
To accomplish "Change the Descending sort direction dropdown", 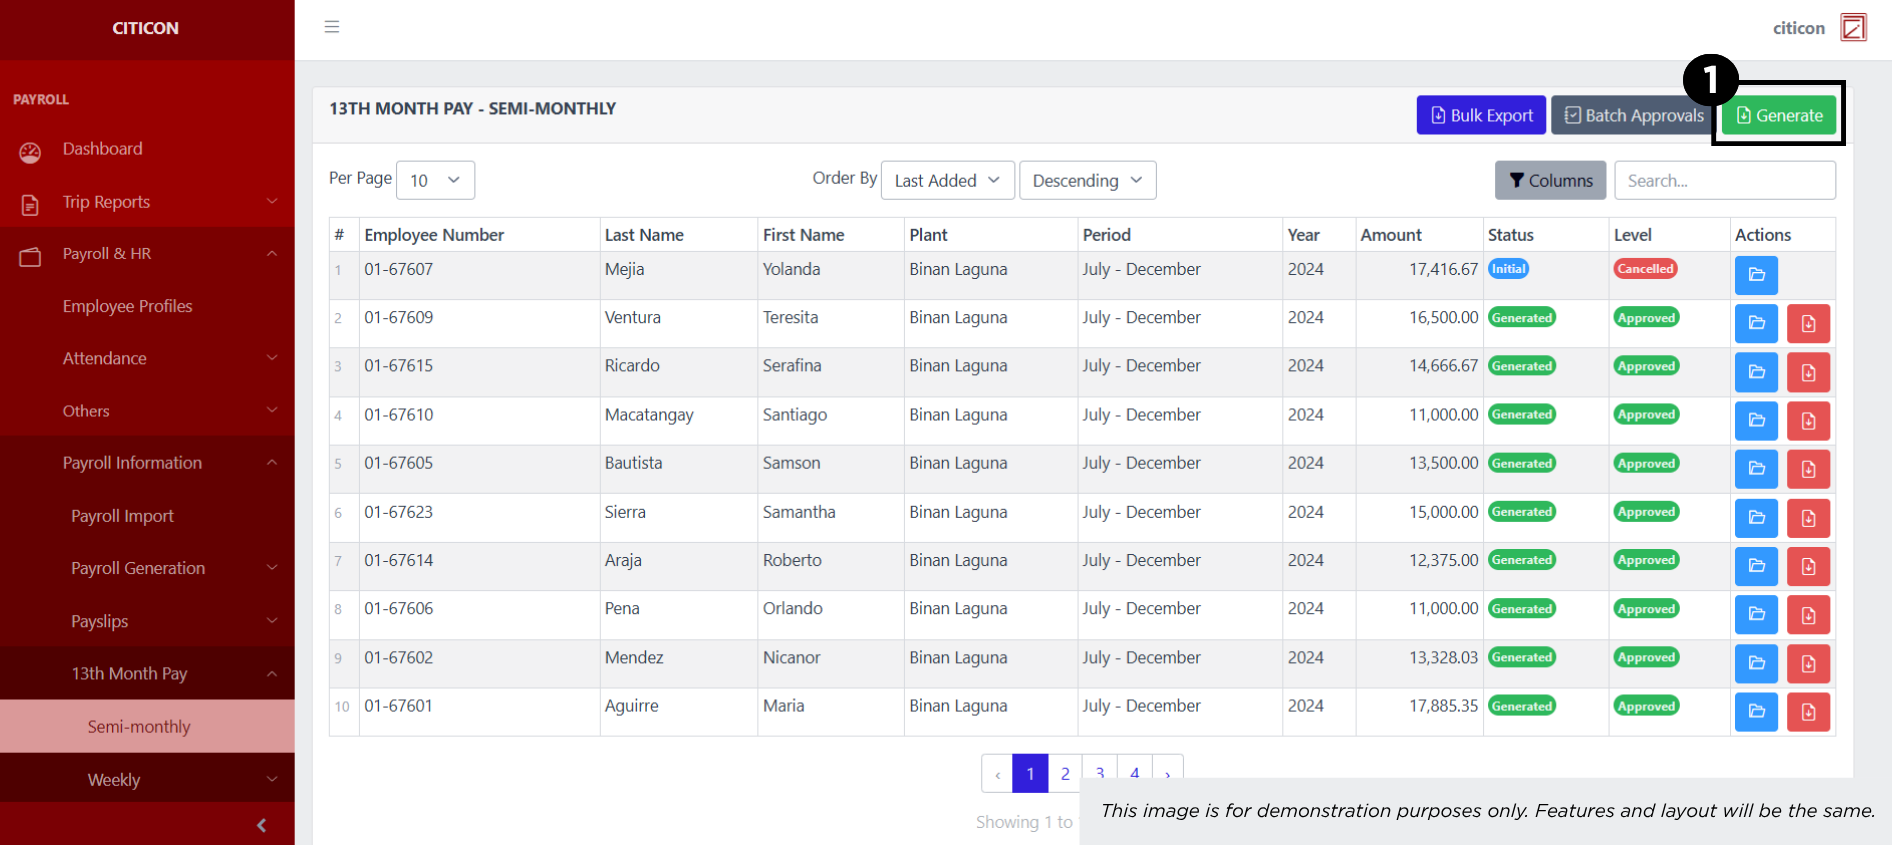I will [x=1087, y=180].
